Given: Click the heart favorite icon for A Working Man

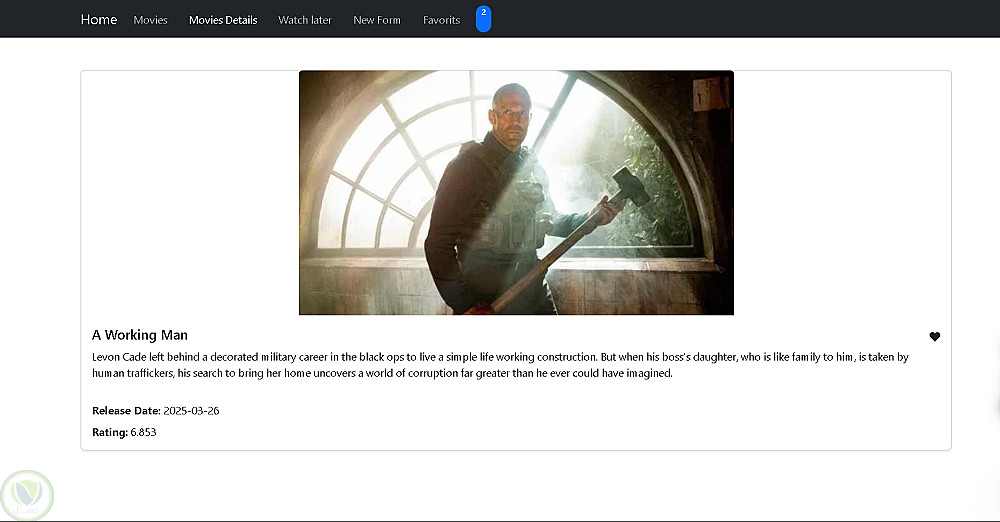Looking at the screenshot, I should coord(934,336).
